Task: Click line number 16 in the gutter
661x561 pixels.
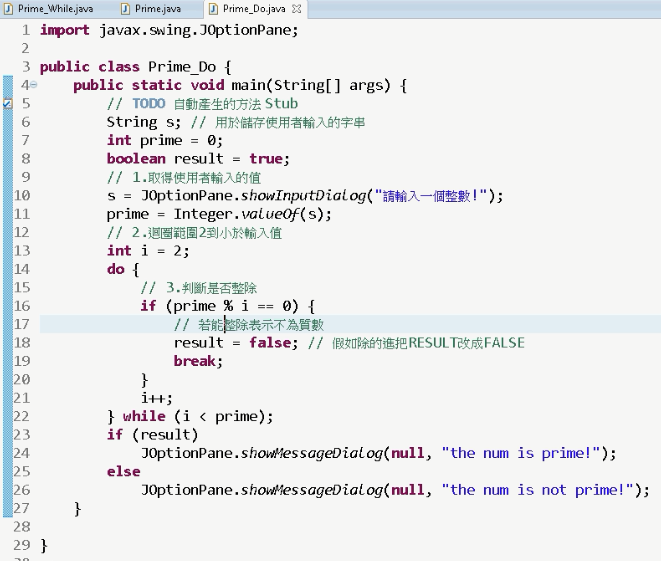Action: (x=22, y=306)
